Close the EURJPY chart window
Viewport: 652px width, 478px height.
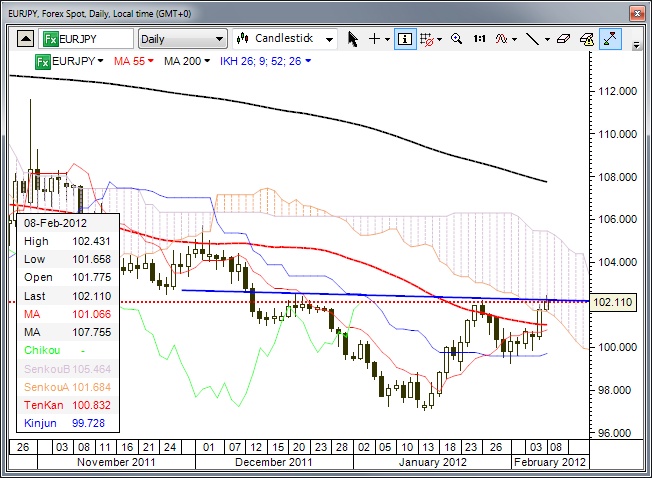637,13
